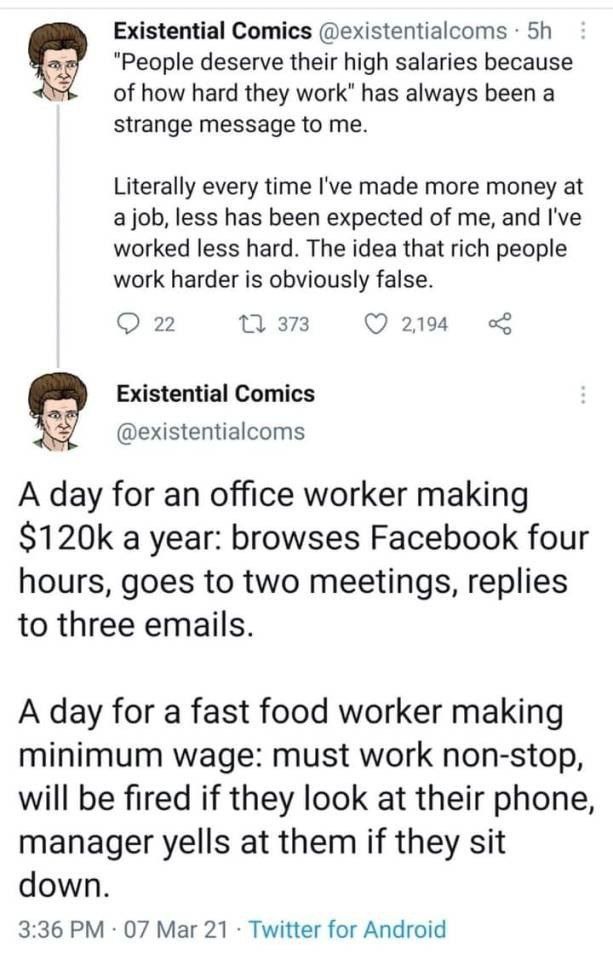Click the share icon beside the likes
The width and height of the screenshot is (613, 960).
(x=499, y=323)
